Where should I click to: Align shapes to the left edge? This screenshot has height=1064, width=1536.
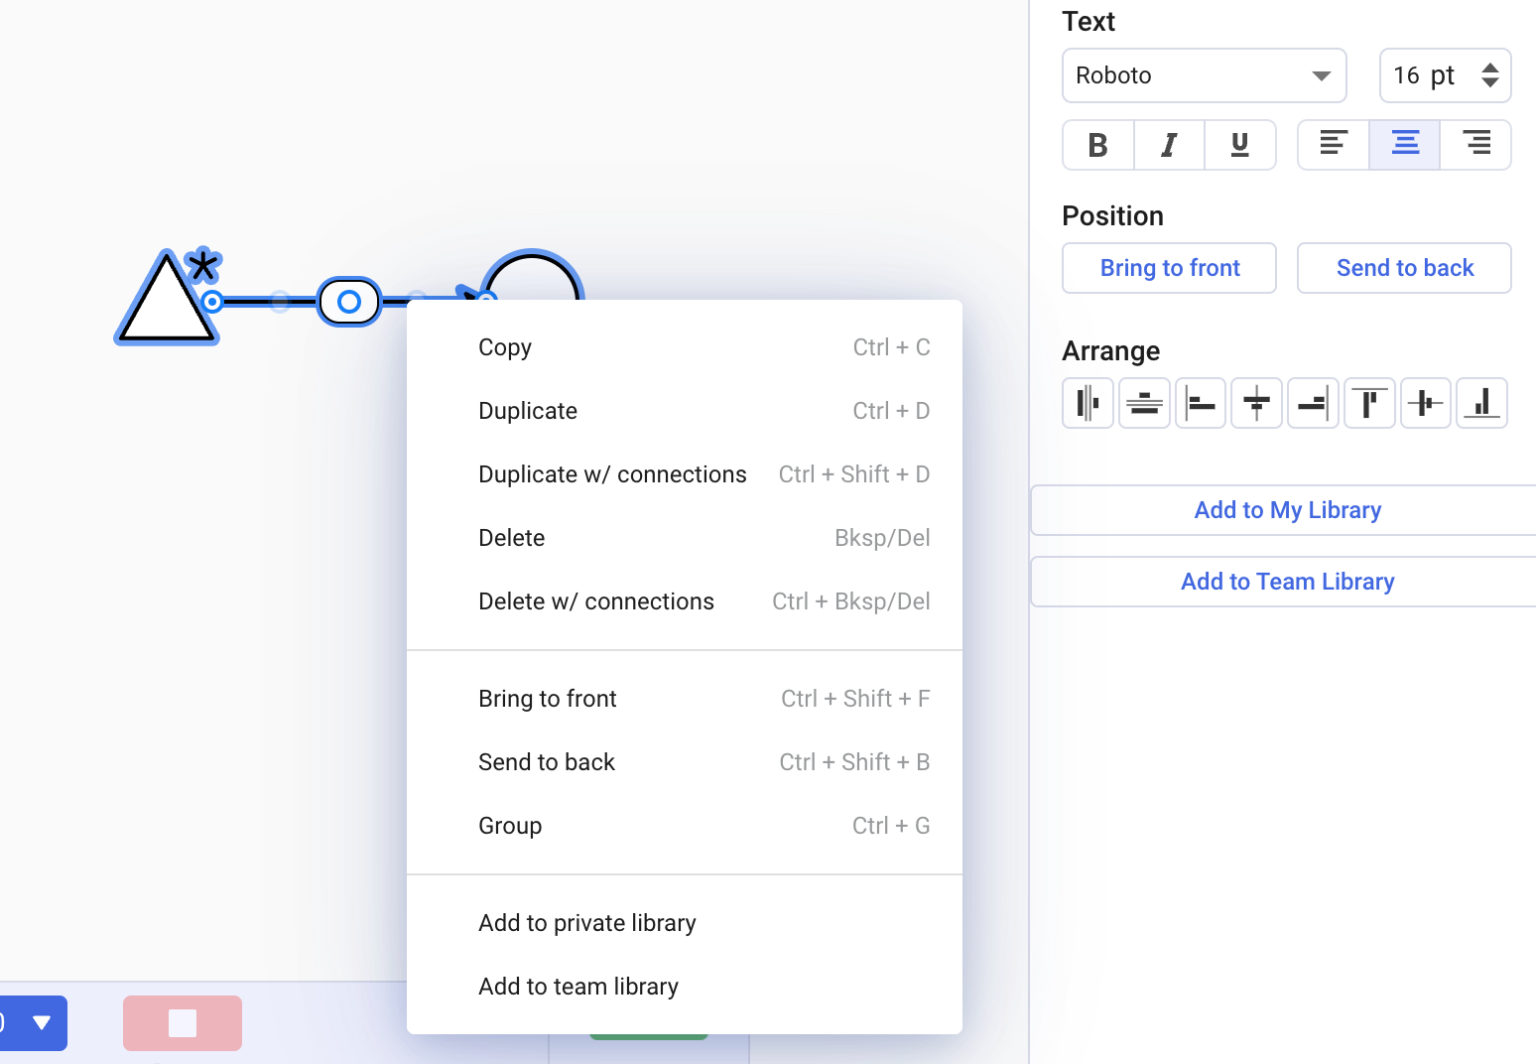click(1200, 402)
